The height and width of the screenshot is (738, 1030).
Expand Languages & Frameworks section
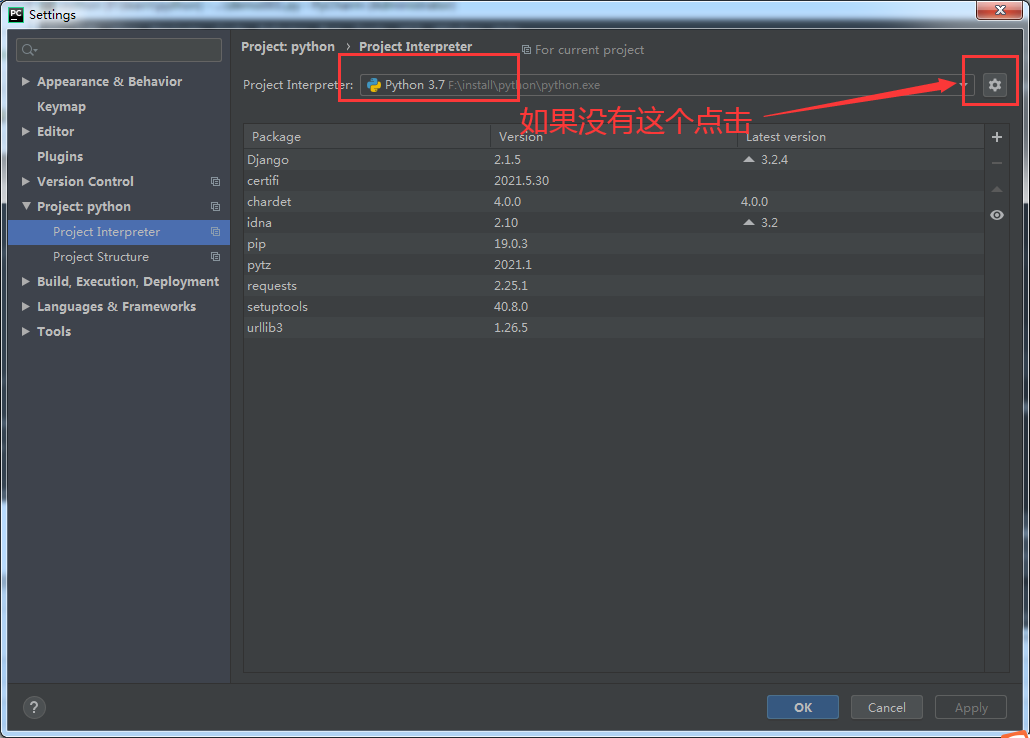[x=26, y=306]
